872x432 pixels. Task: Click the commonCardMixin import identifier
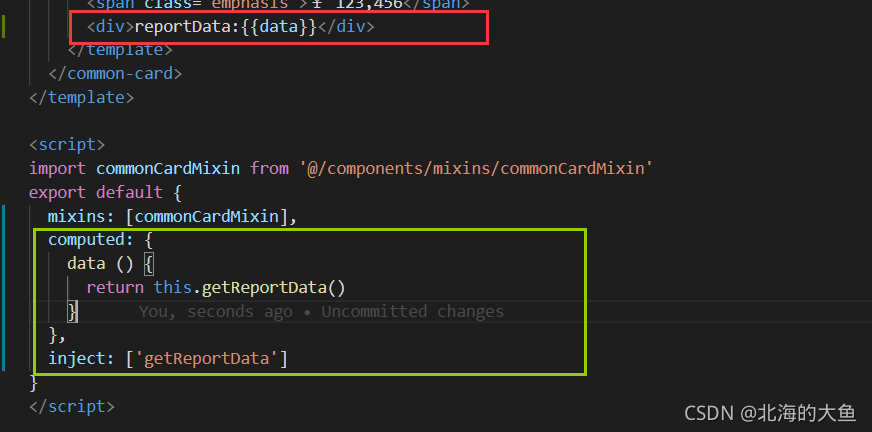pyautogui.click(x=168, y=168)
